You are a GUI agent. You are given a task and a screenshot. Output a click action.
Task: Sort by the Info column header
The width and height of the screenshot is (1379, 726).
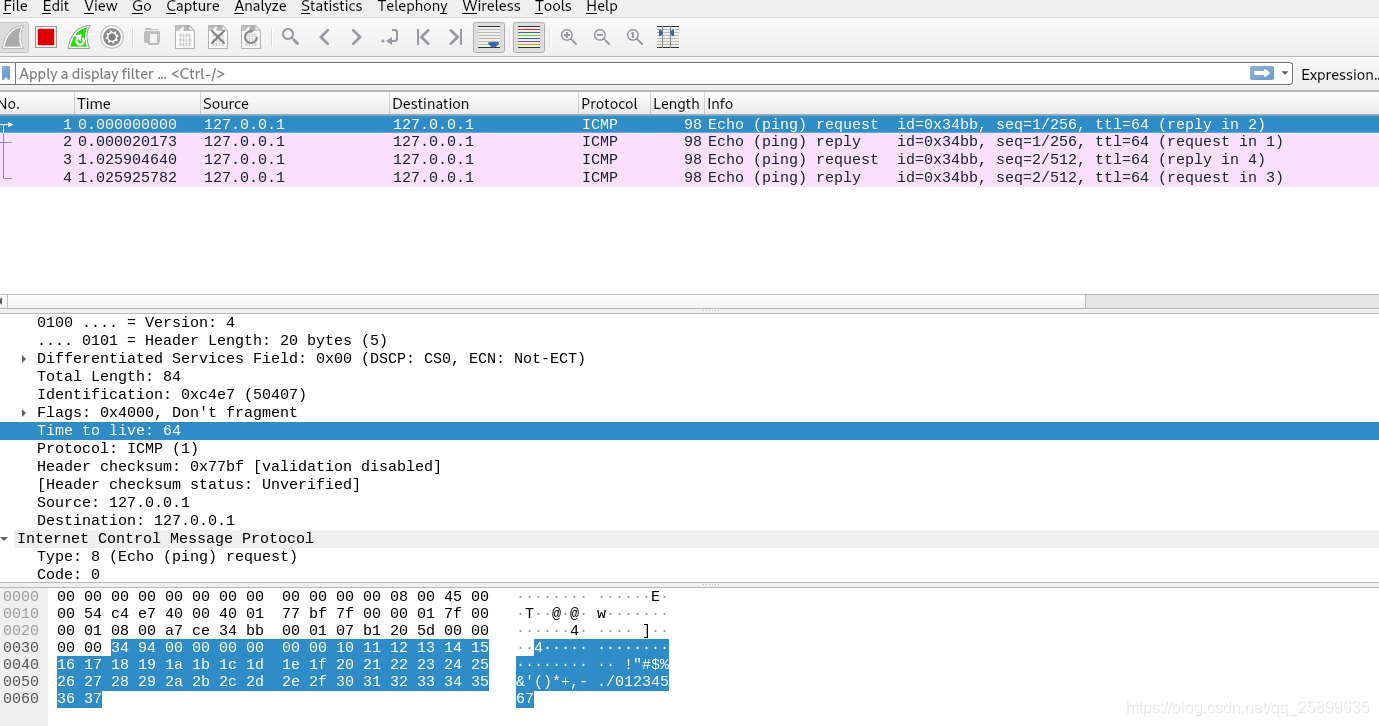point(1042,104)
